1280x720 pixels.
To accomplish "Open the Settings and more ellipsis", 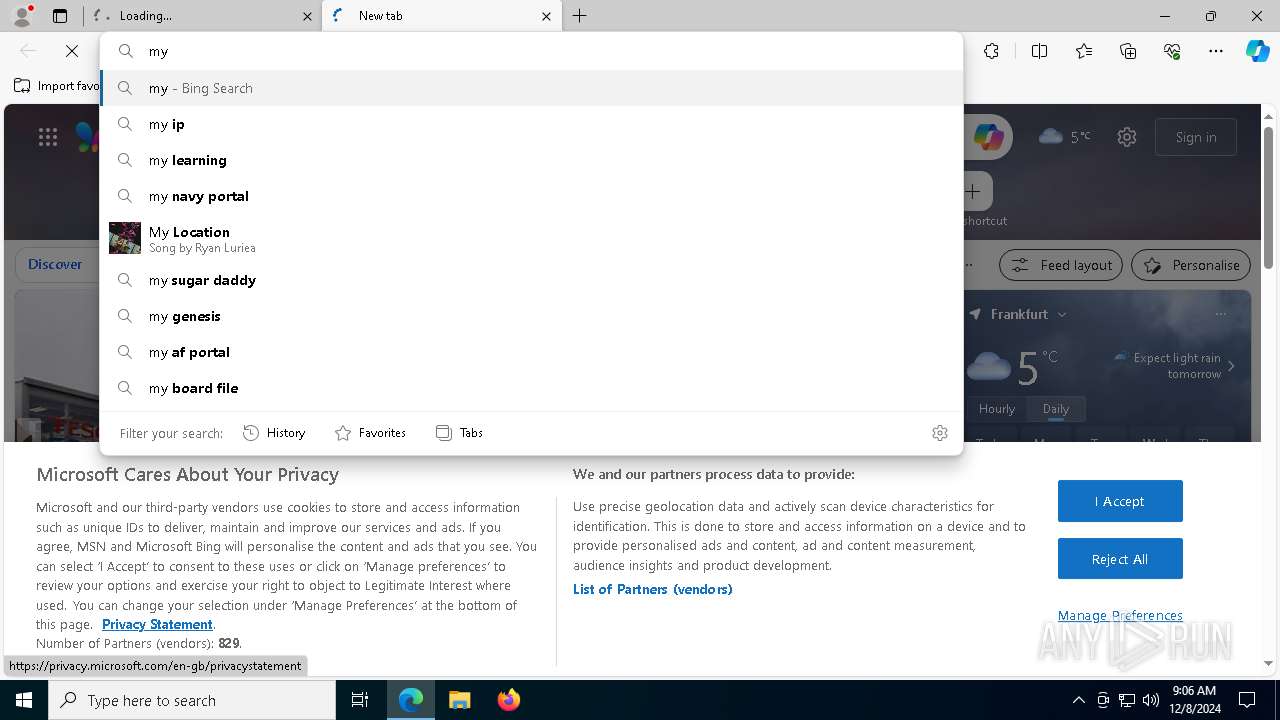I will coord(1216,51).
